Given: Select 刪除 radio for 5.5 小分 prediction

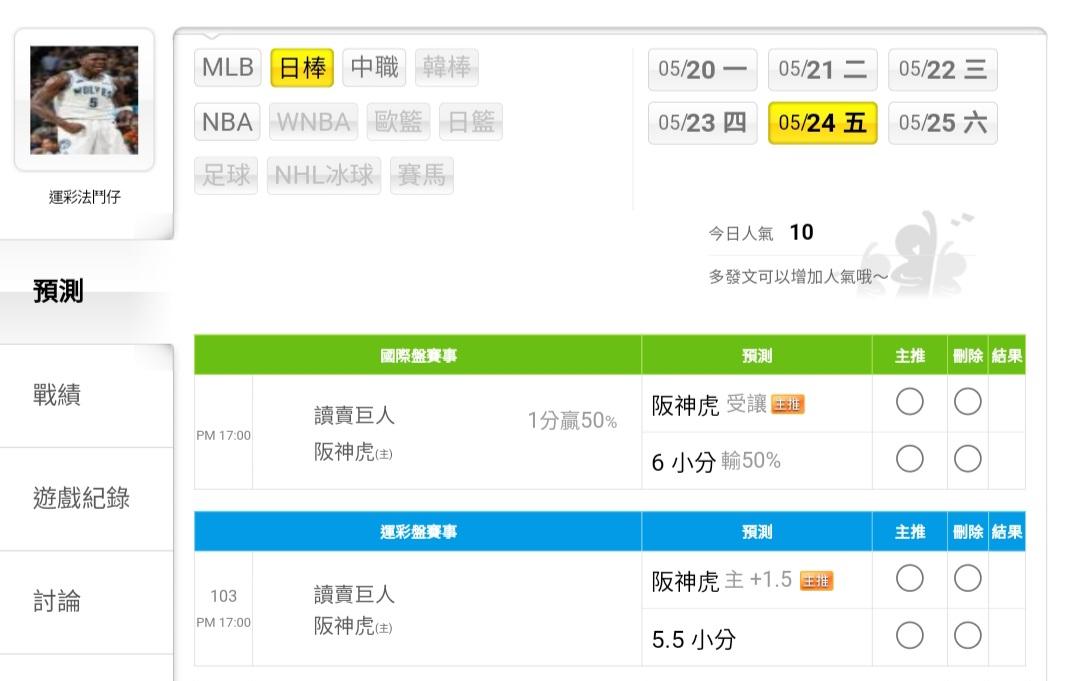Looking at the screenshot, I should coord(967,635).
